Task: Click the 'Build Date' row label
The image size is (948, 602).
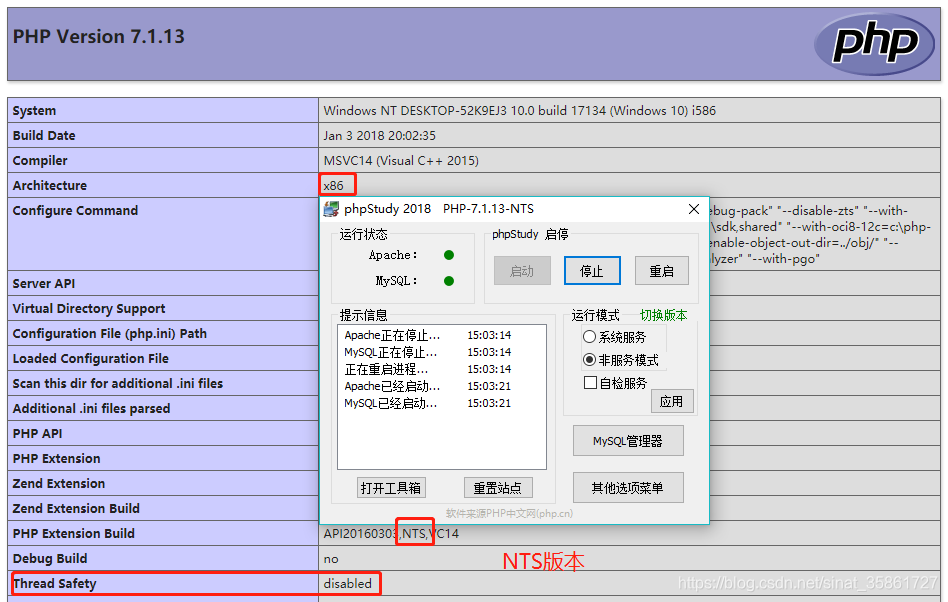Action: point(44,135)
